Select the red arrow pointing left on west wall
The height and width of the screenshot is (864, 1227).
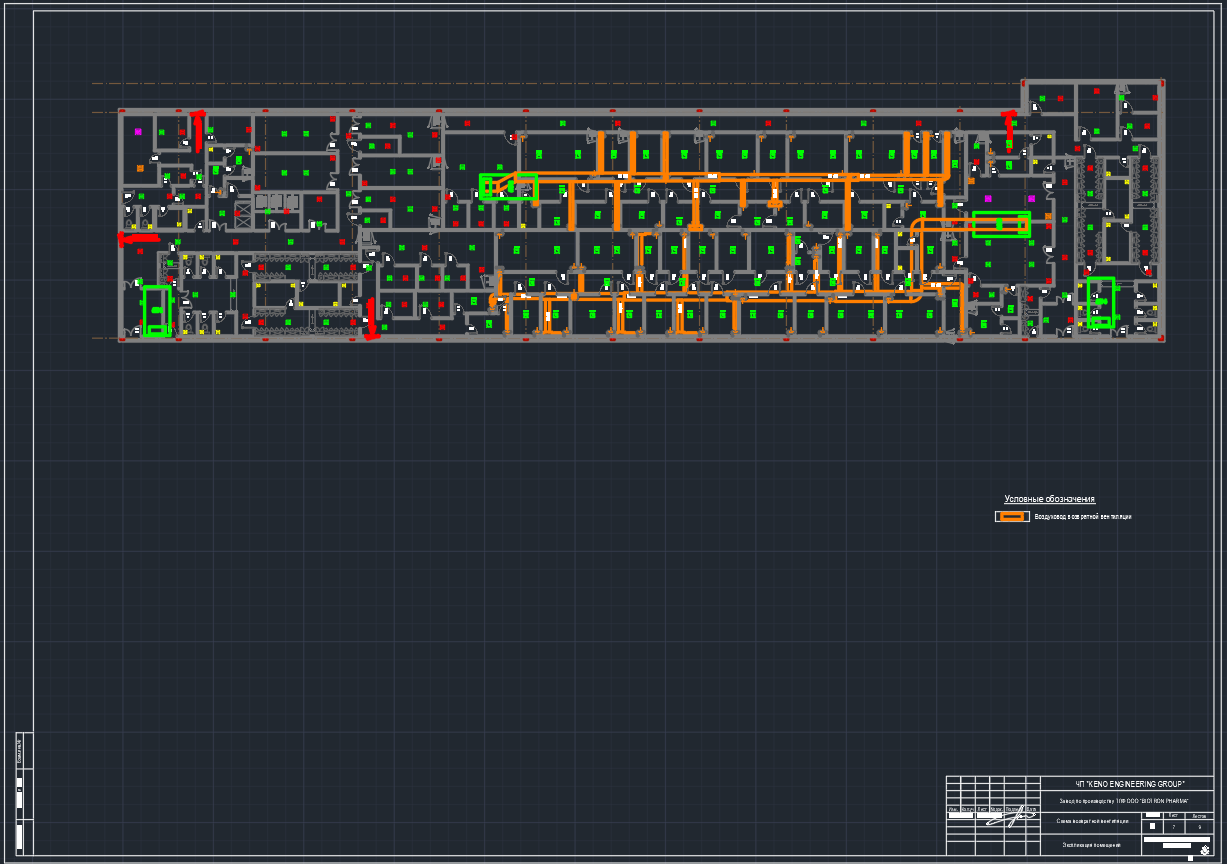(x=139, y=238)
